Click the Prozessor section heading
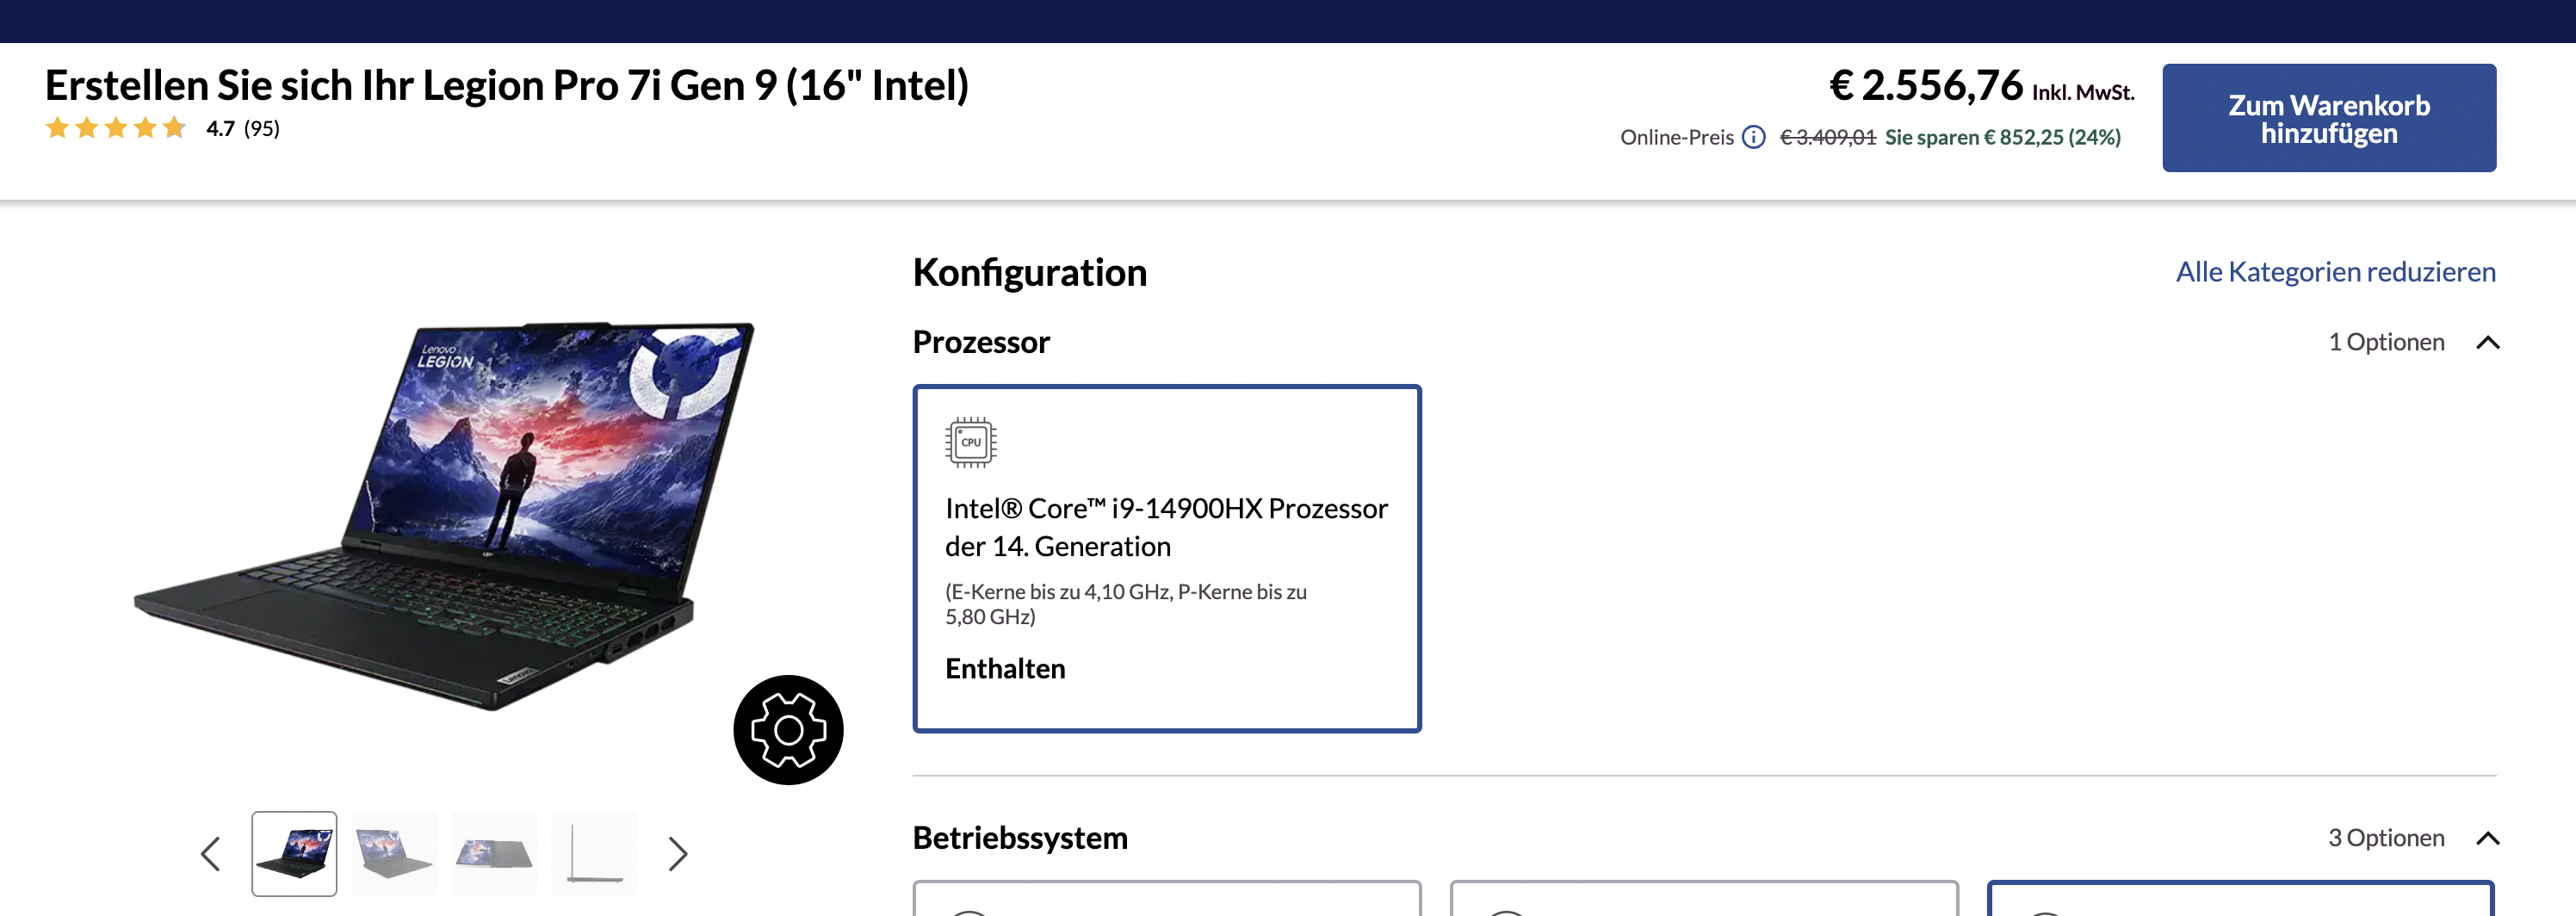 [x=981, y=342]
